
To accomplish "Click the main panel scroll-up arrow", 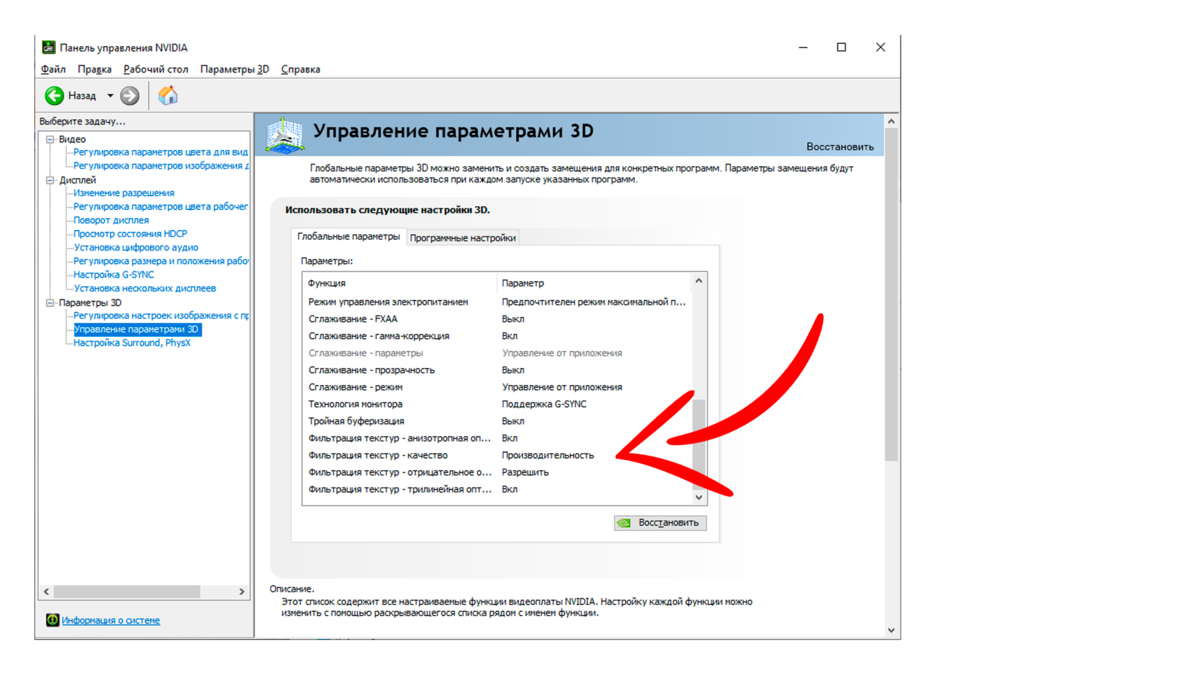I will 892,122.
